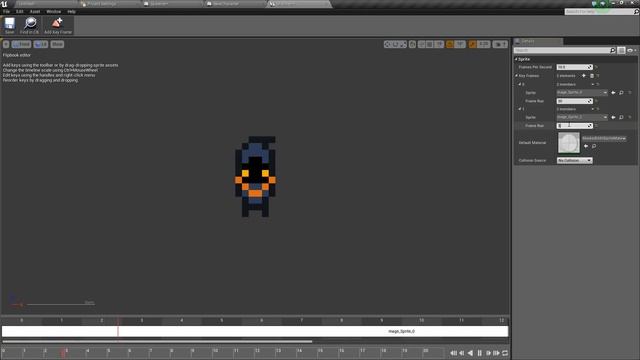Use selected asset arrow for key frame 1 Sprite

pyautogui.click(x=613, y=117)
